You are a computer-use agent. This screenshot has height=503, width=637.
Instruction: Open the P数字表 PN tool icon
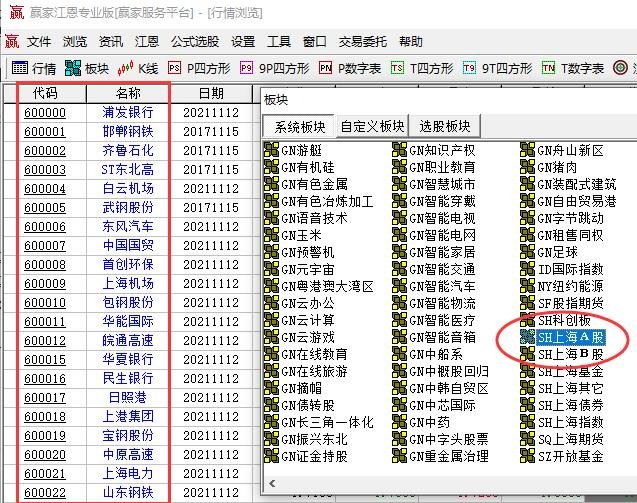pos(325,68)
